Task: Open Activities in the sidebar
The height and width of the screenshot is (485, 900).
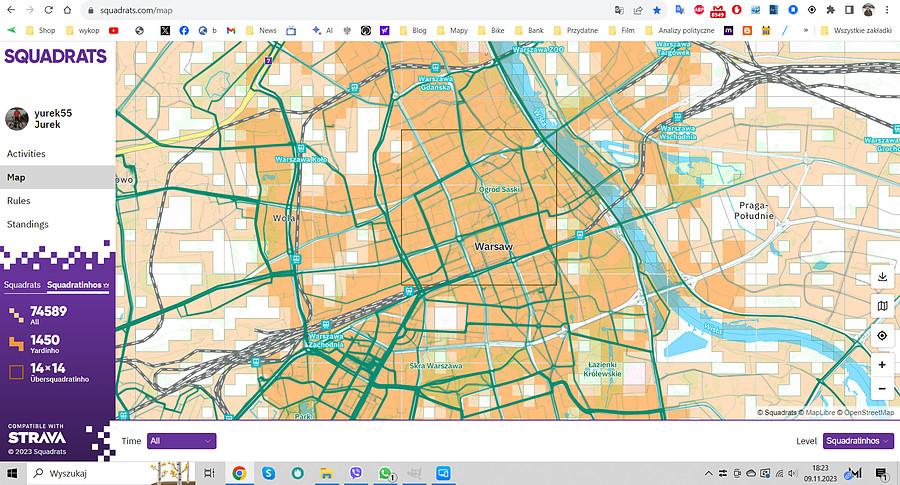Action: (57, 154)
